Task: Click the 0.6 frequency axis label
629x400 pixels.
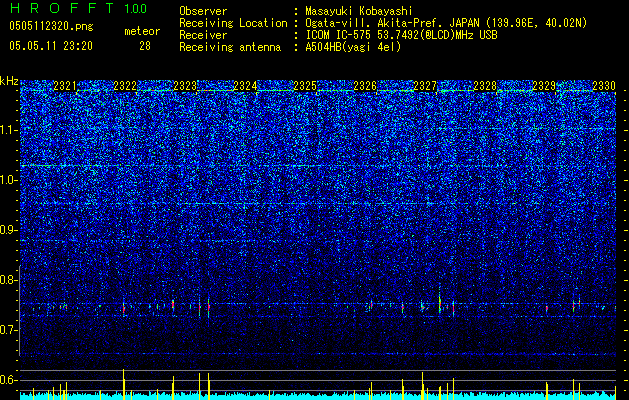Action: [x=8, y=380]
